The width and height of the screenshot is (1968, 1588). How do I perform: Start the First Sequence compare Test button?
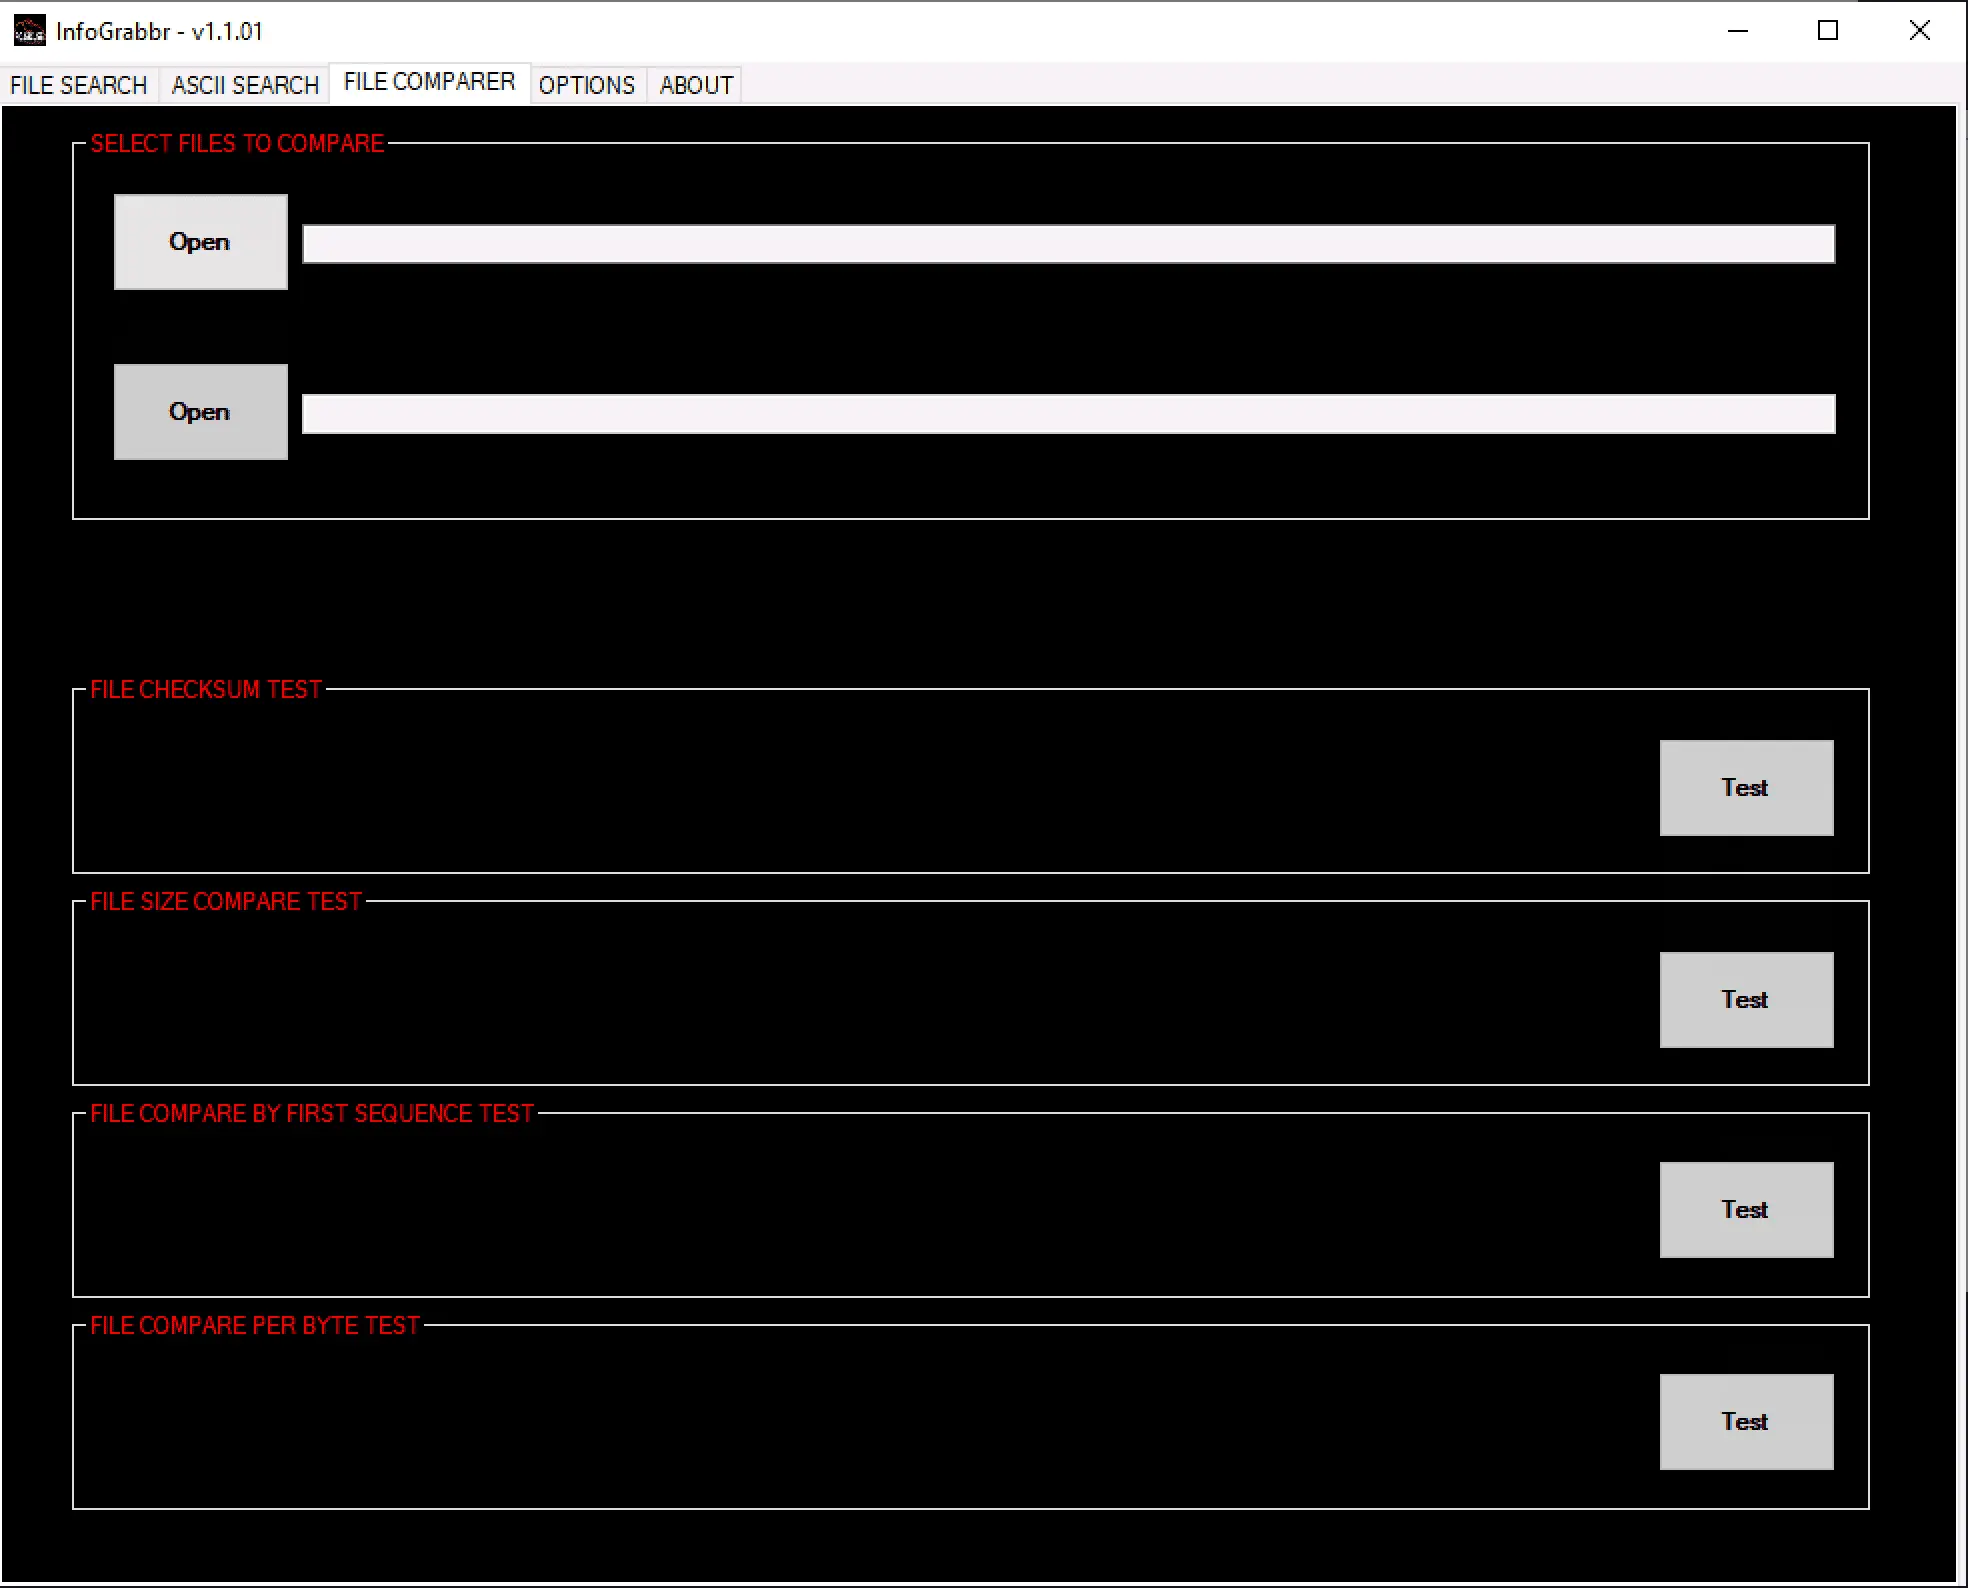1746,1210
